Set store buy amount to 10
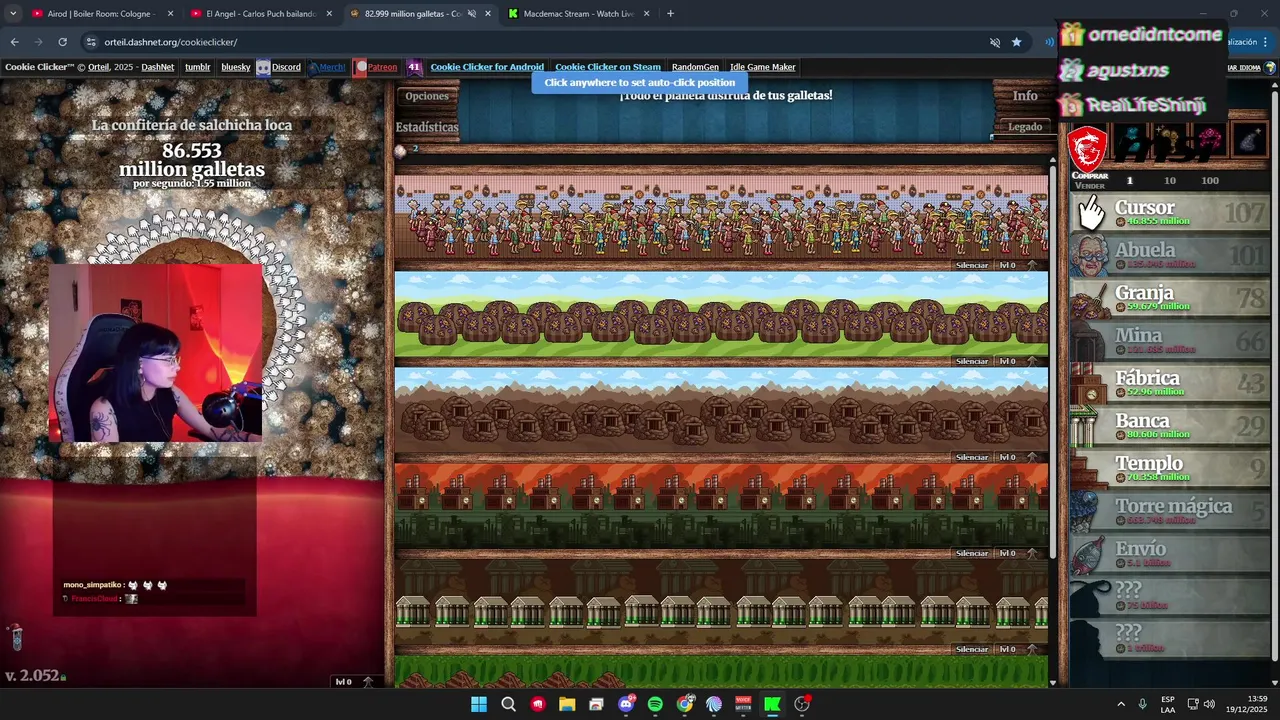Viewport: 1280px width, 720px height. [x=1170, y=181]
